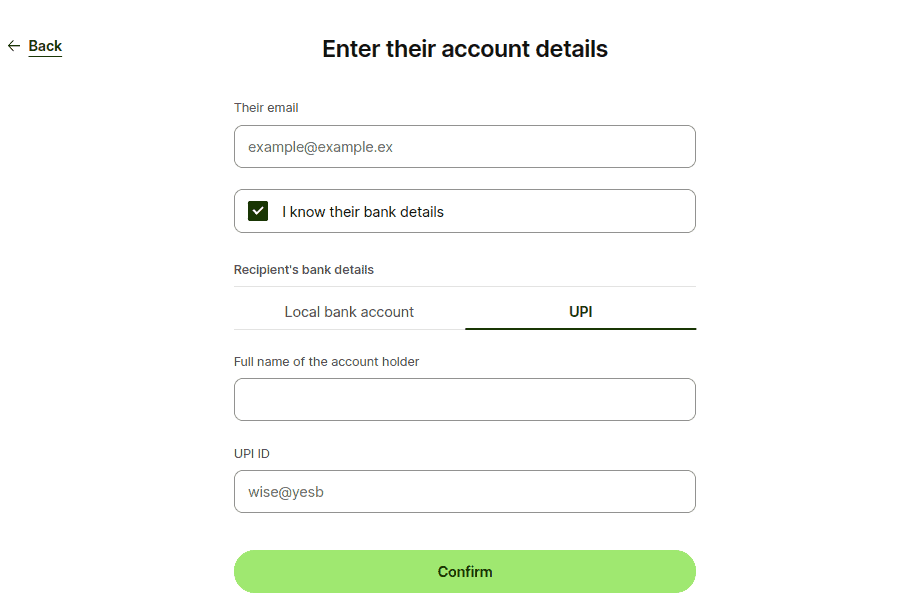The height and width of the screenshot is (611, 916).
Task: Click the white checkmark inside the checkbox
Action: pos(258,211)
